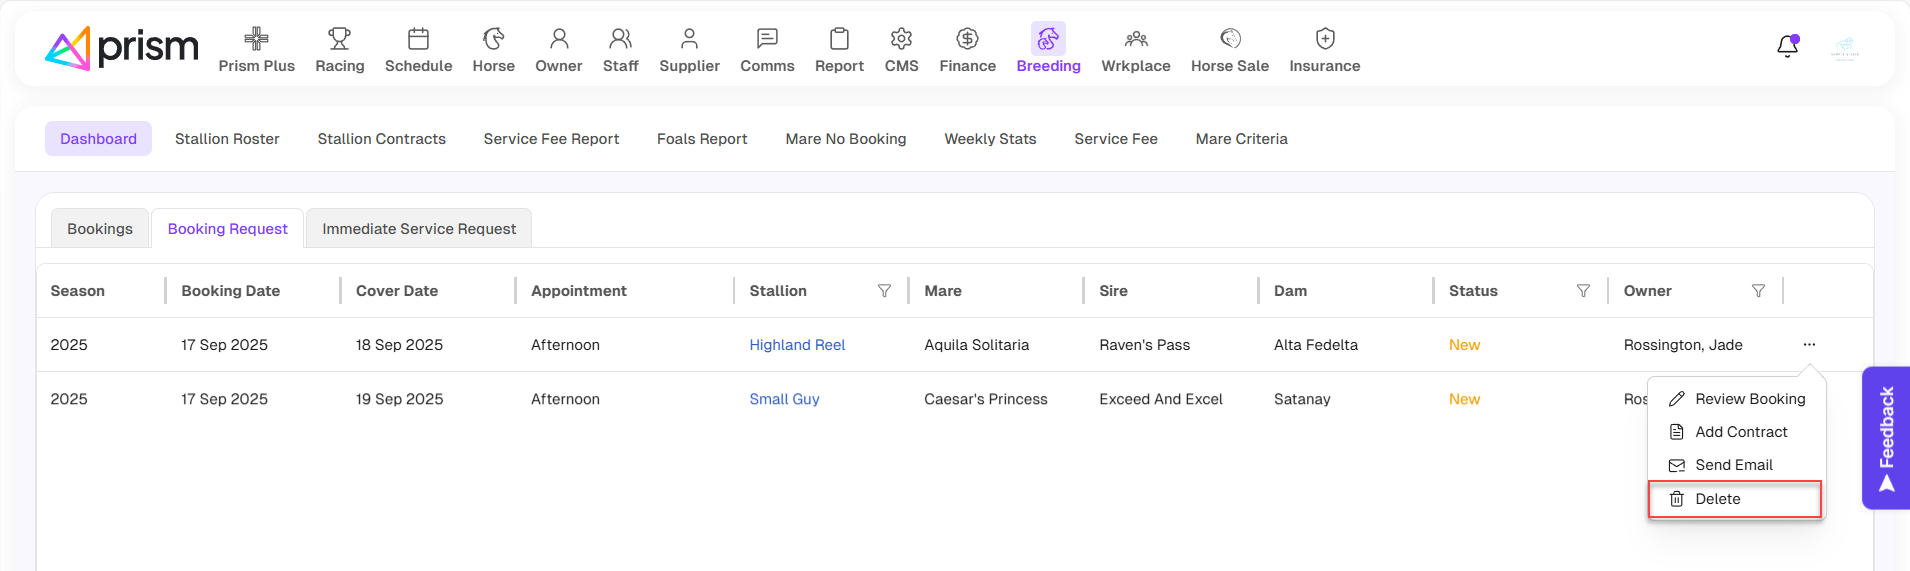This screenshot has height=571, width=1910.
Task: Switch to the Bookings tab
Action: tap(100, 229)
